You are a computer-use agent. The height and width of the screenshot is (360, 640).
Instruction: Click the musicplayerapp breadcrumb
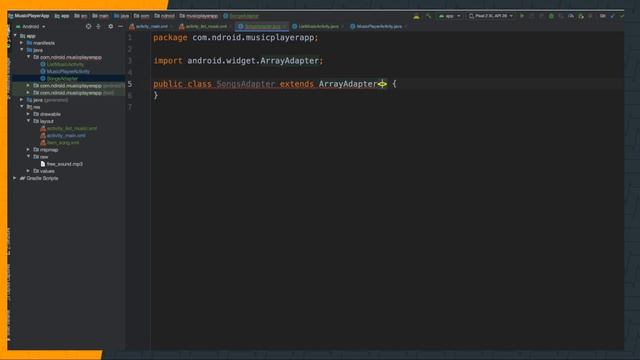point(199,16)
